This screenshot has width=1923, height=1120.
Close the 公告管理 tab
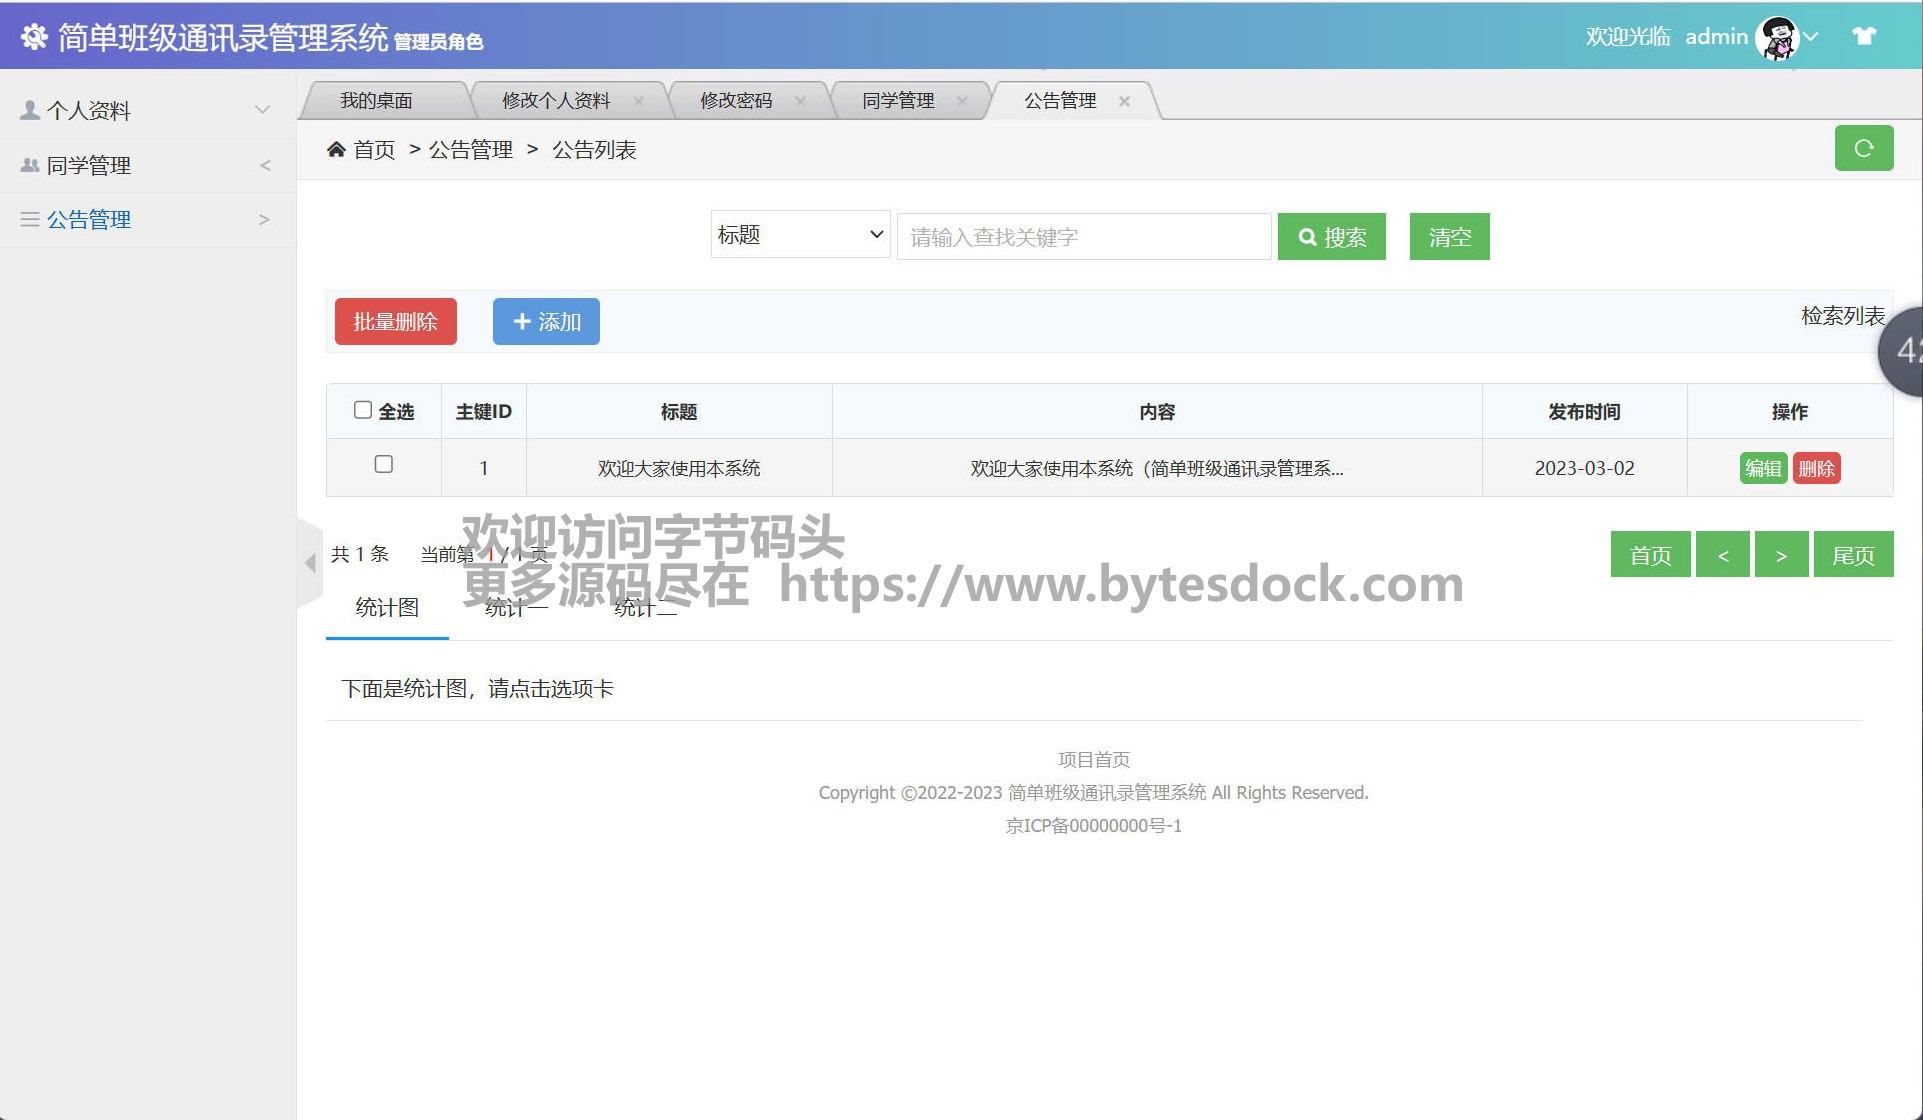1124,101
